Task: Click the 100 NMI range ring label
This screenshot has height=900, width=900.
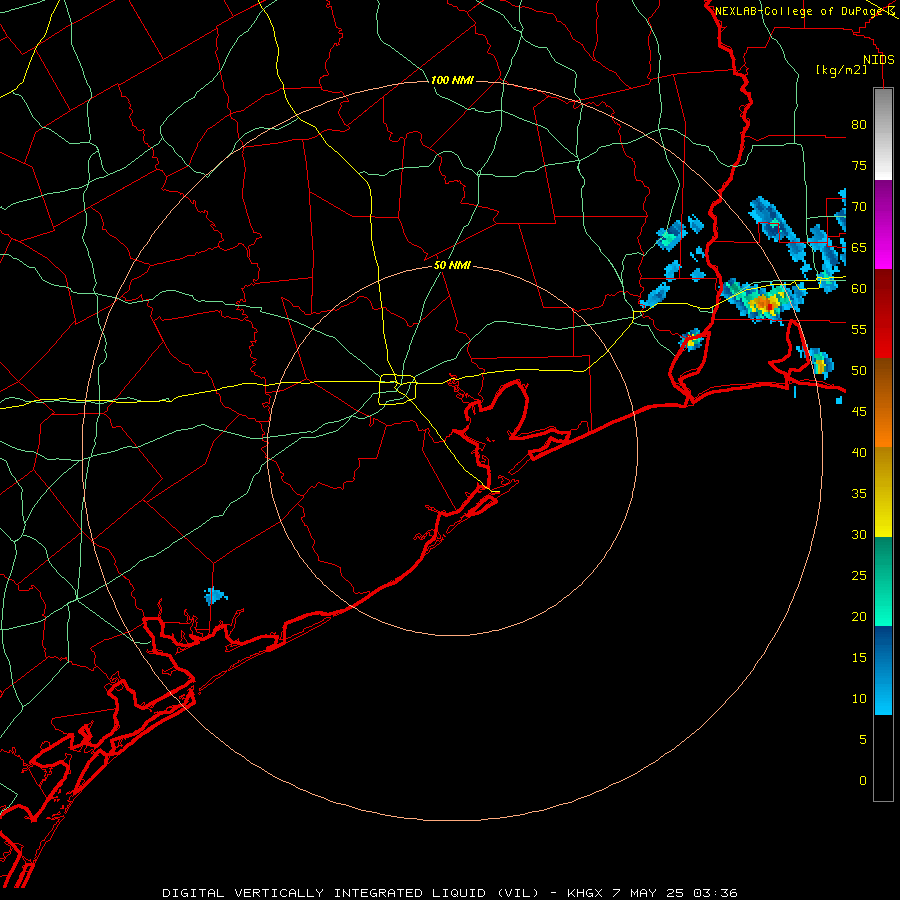Action: 452,80
